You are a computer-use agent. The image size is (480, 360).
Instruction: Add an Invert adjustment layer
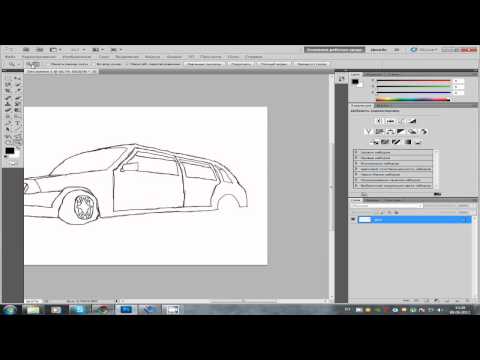pyautogui.click(x=375, y=142)
